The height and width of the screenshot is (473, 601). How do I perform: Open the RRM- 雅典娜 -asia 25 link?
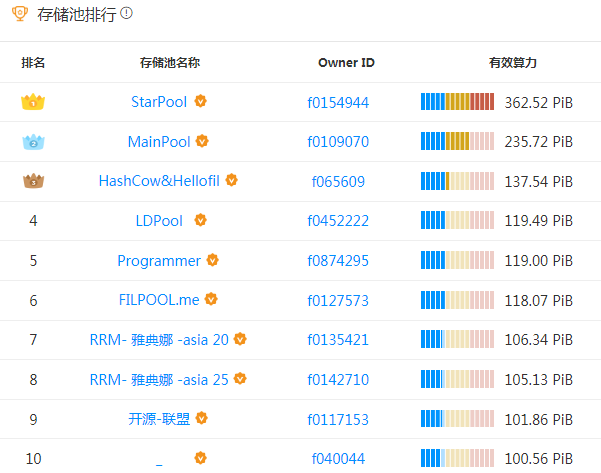point(159,379)
